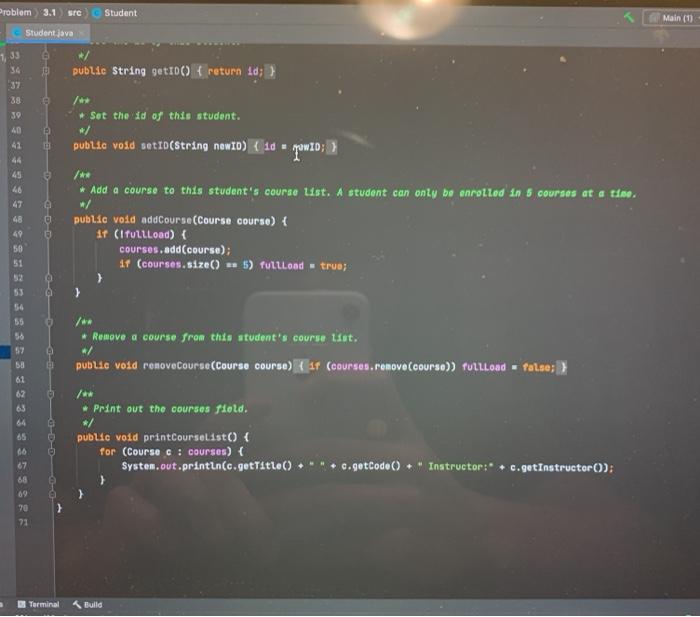Click the c.getInstructor() call
Screen dimensions: 700x617
click(x=558, y=467)
